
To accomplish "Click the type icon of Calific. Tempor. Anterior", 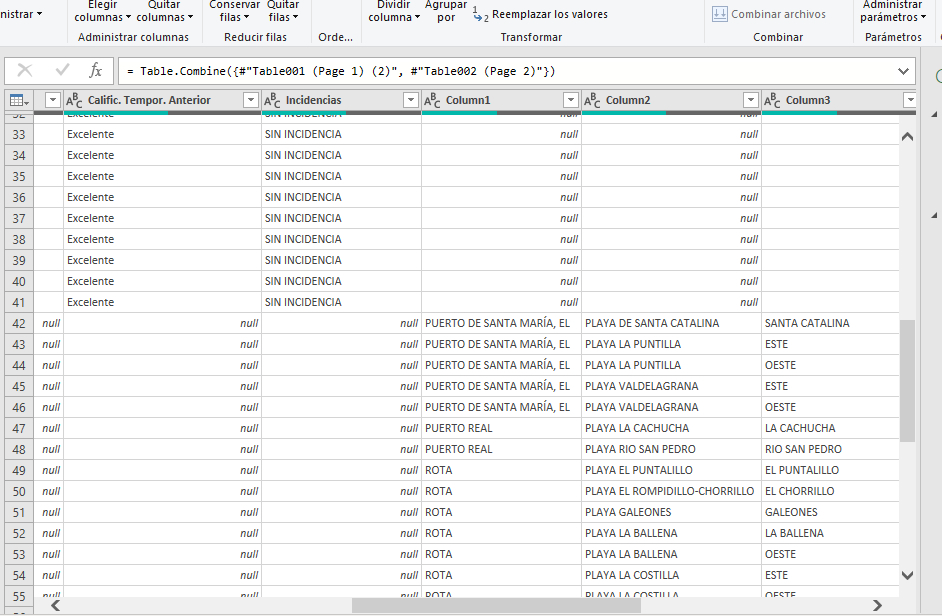I will pos(74,100).
